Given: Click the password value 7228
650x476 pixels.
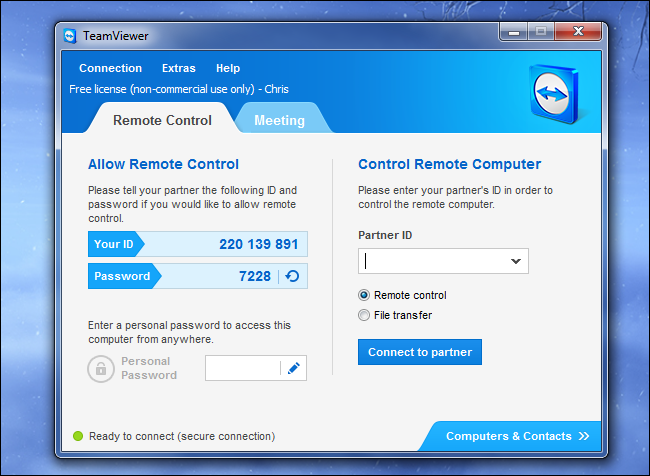Looking at the screenshot, I should (255, 276).
